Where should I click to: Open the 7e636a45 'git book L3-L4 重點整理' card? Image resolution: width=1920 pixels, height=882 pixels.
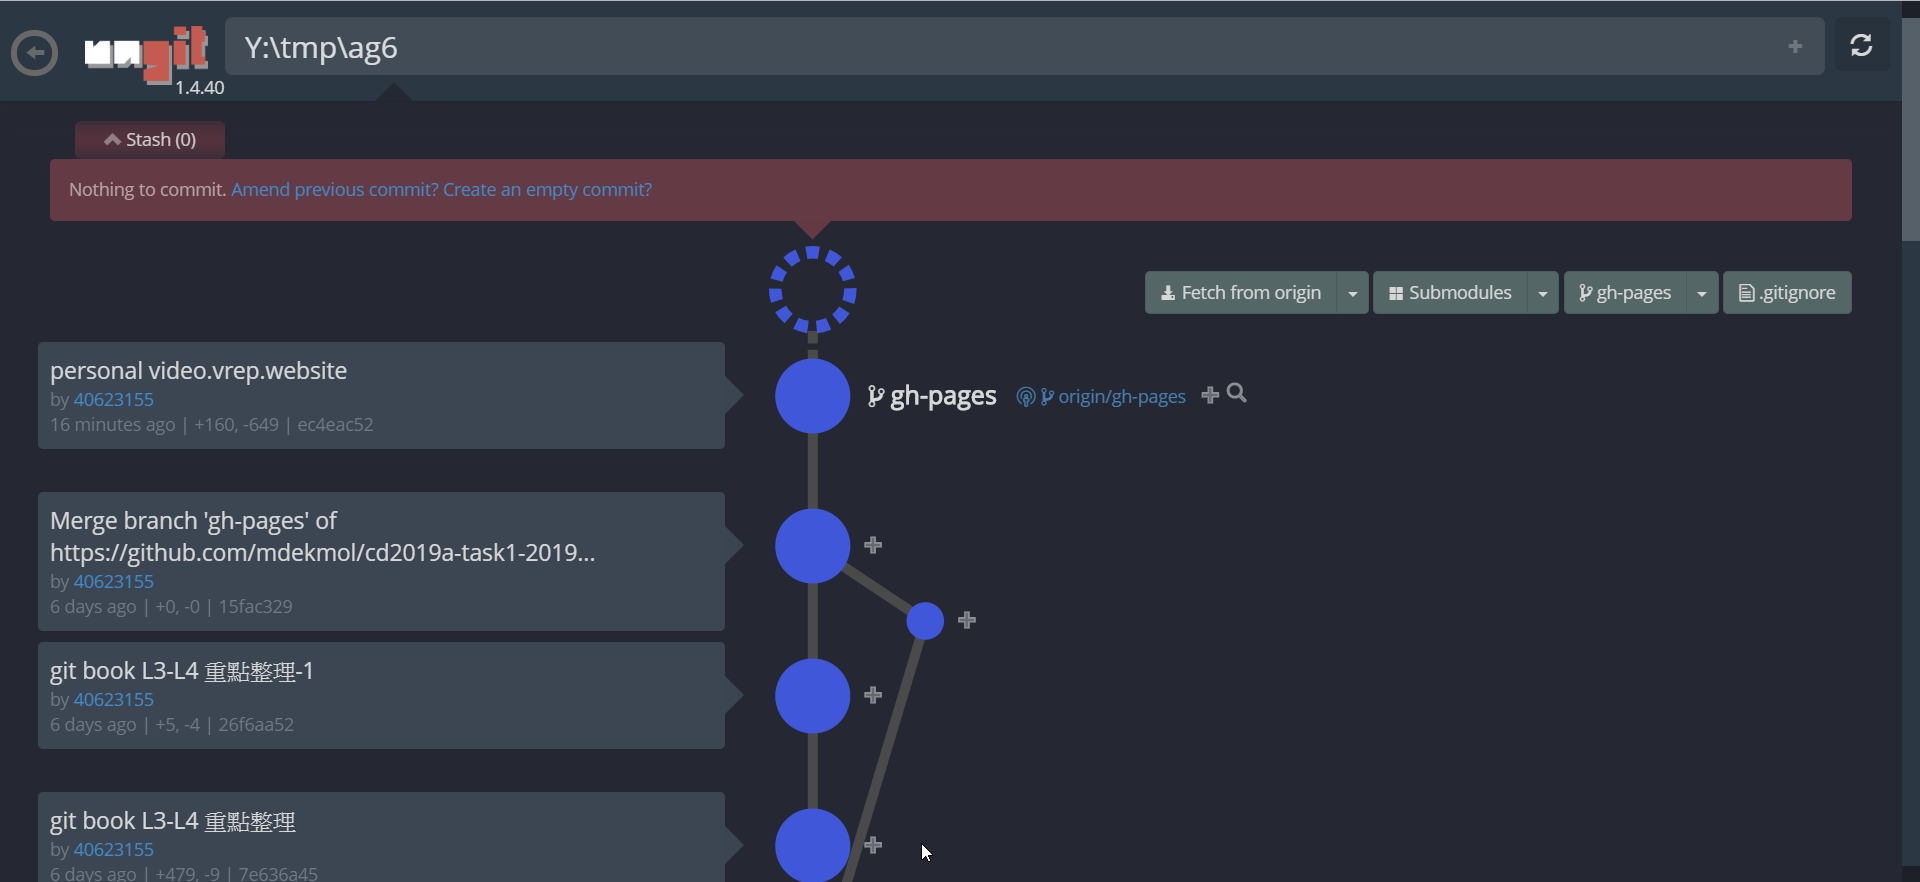click(x=381, y=838)
